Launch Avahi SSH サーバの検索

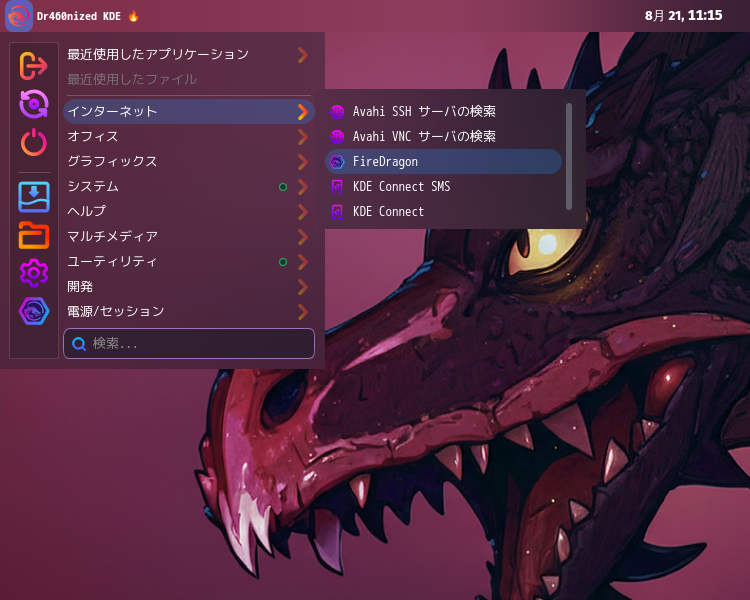[x=443, y=112]
